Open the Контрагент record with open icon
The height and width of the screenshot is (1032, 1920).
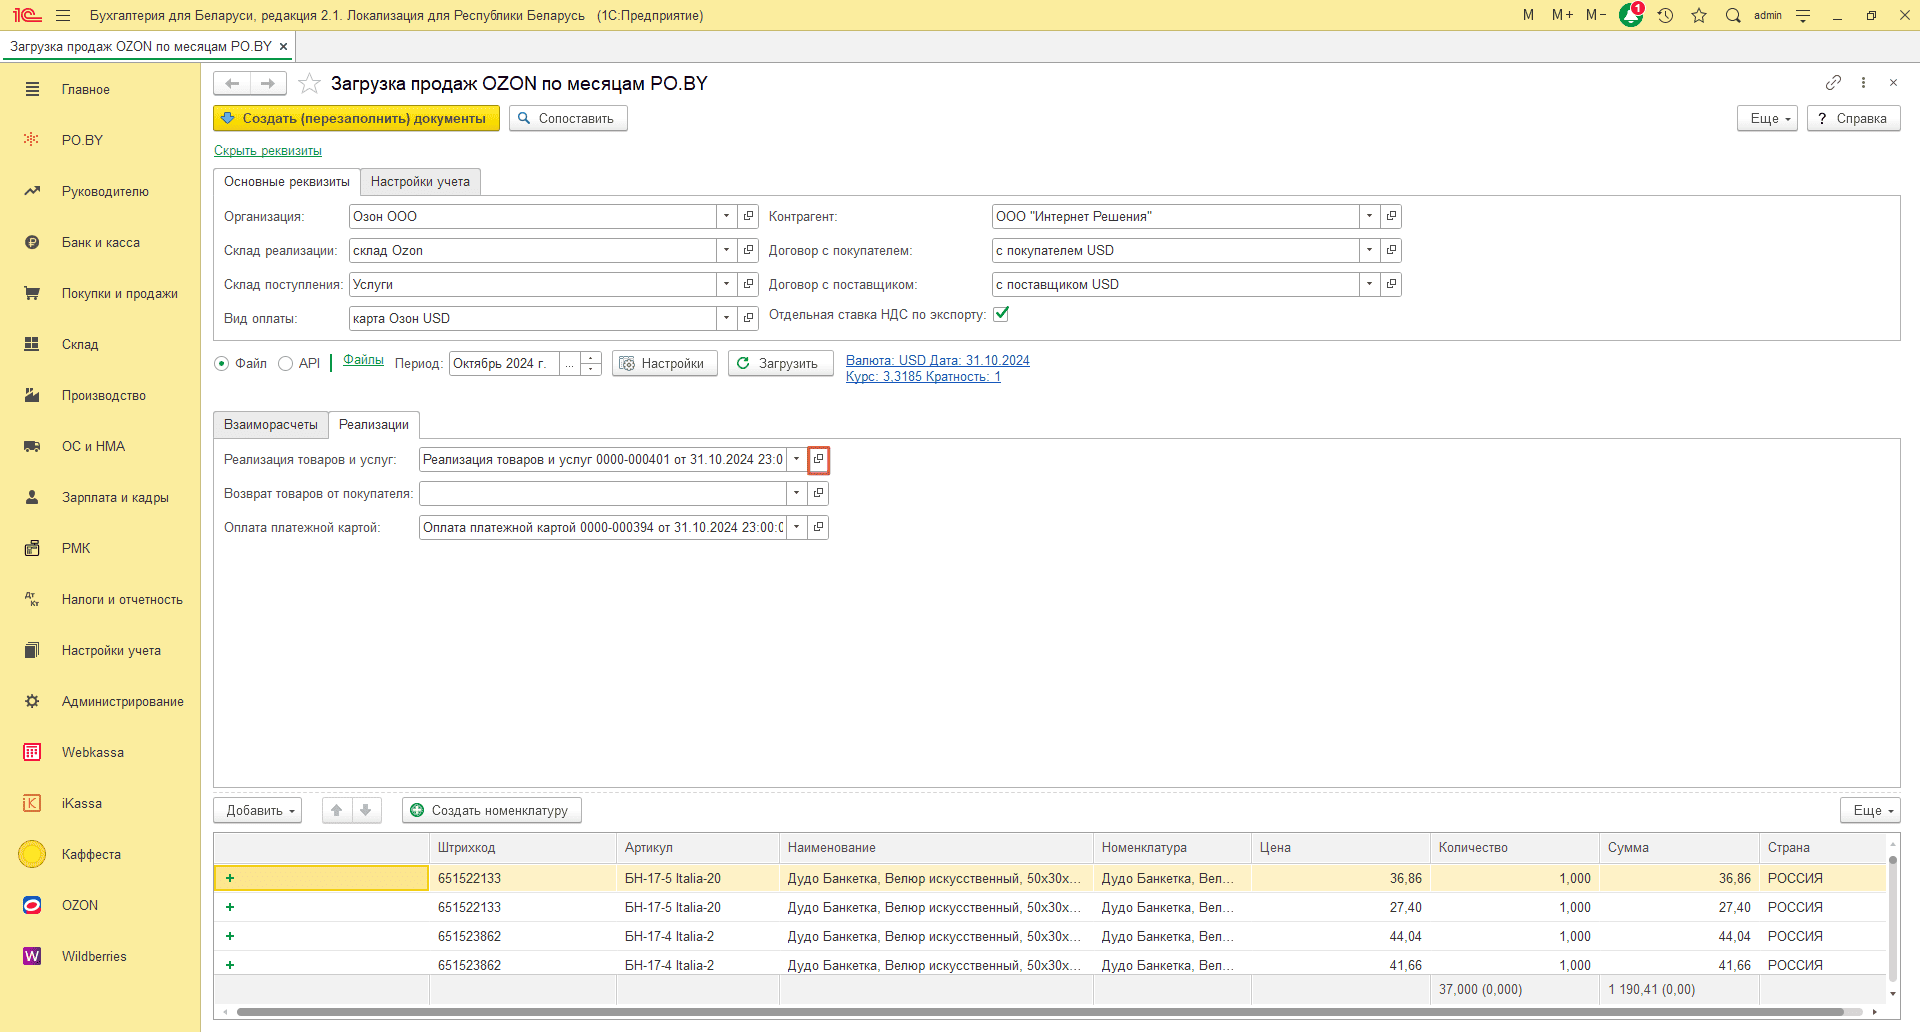[x=1391, y=216]
